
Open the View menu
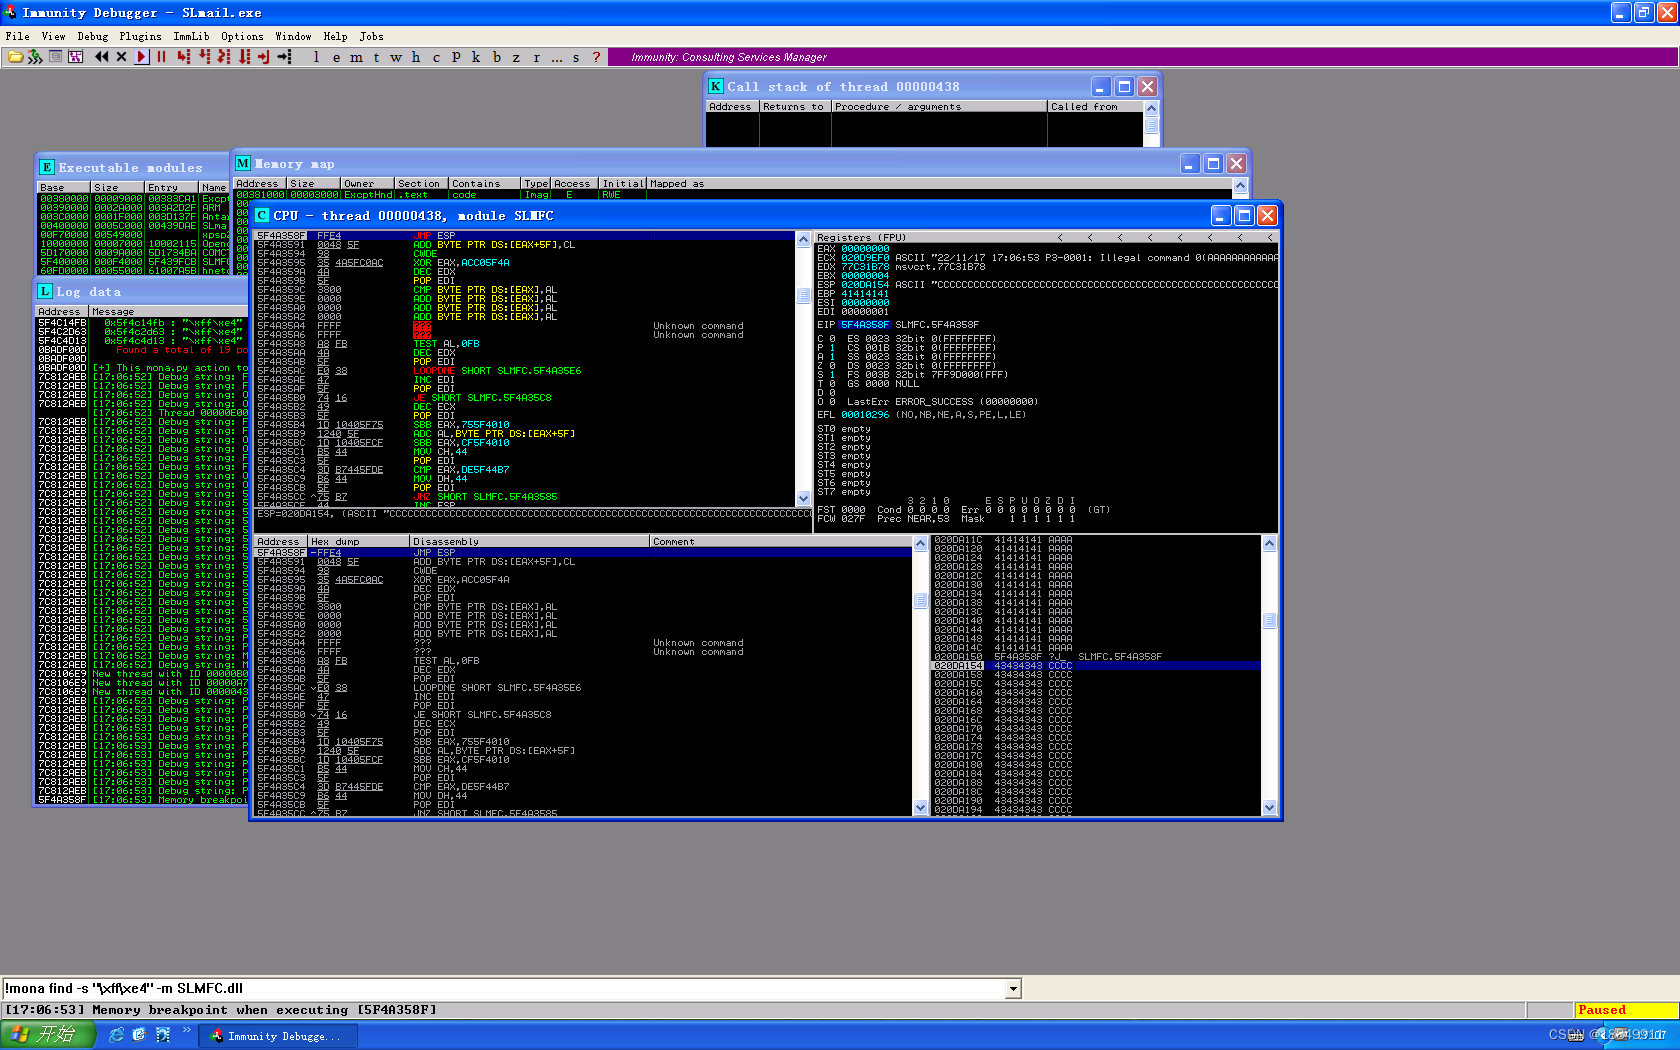(53, 36)
